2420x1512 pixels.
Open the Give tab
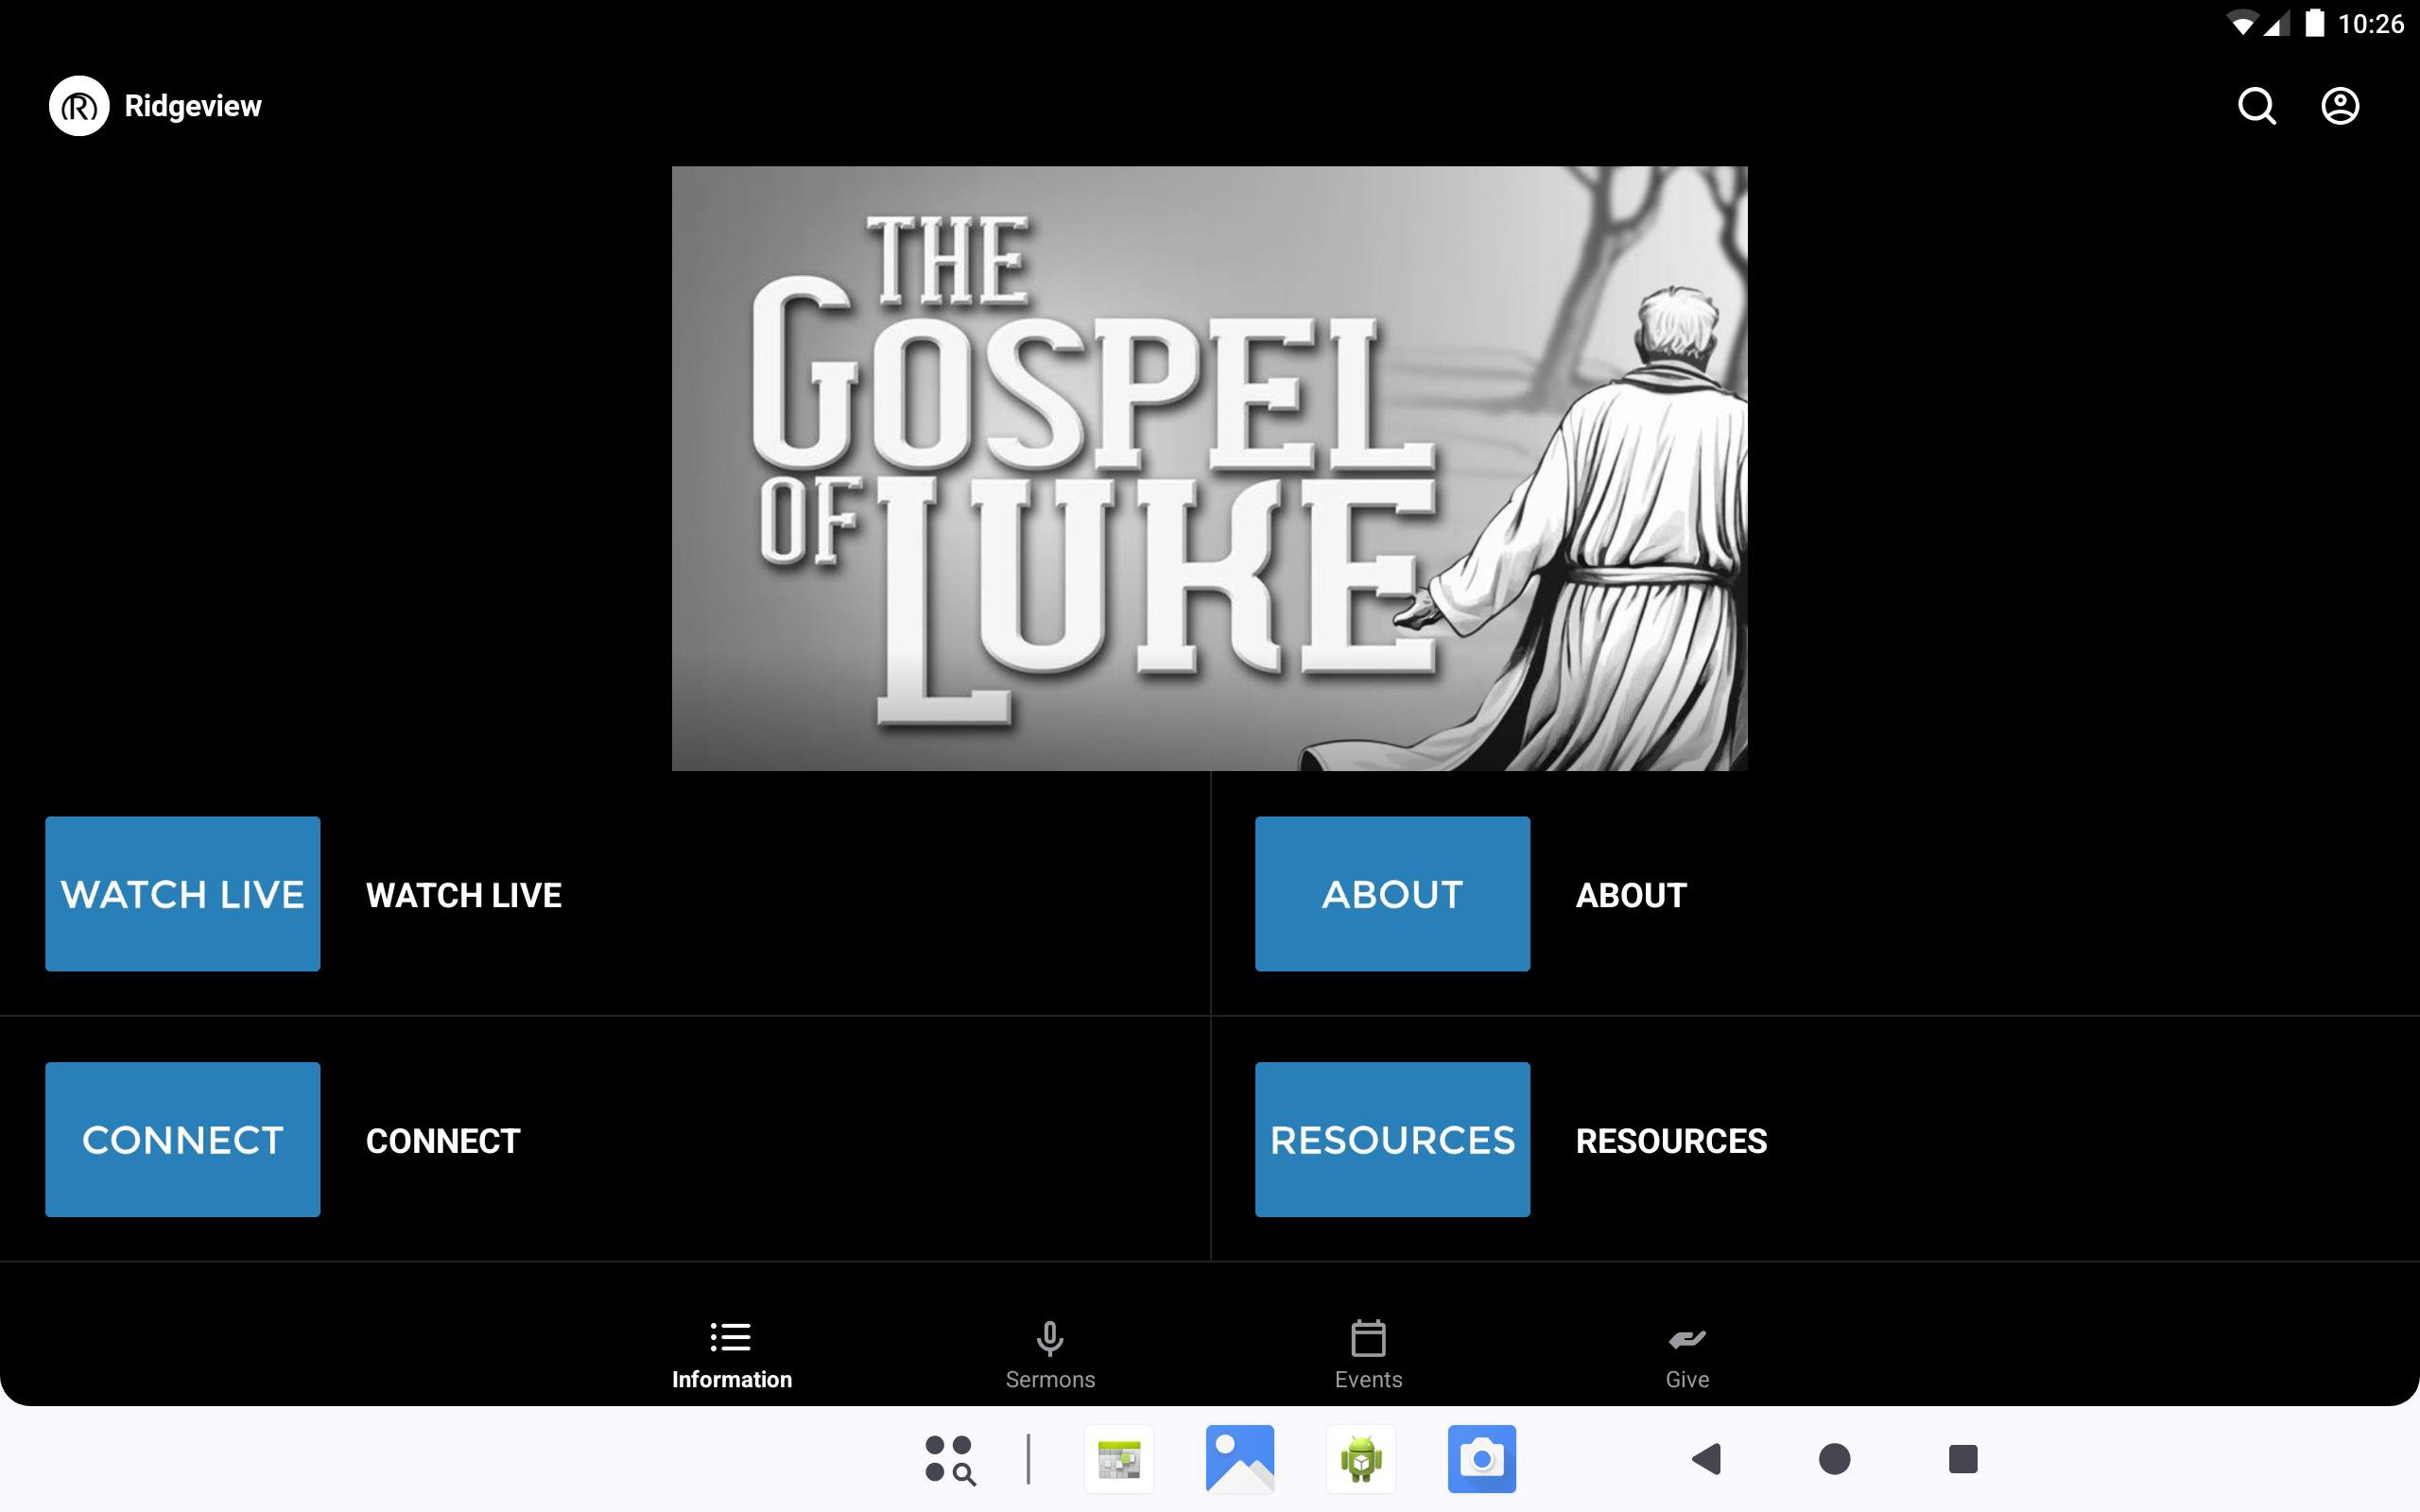[x=1687, y=1355]
